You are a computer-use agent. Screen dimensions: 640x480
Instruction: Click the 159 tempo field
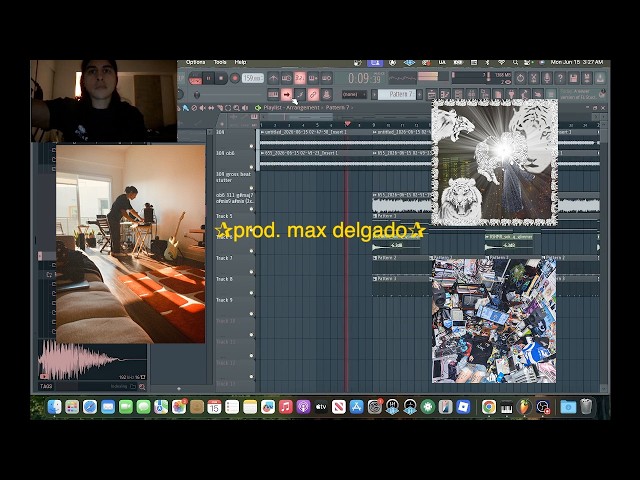(253, 78)
